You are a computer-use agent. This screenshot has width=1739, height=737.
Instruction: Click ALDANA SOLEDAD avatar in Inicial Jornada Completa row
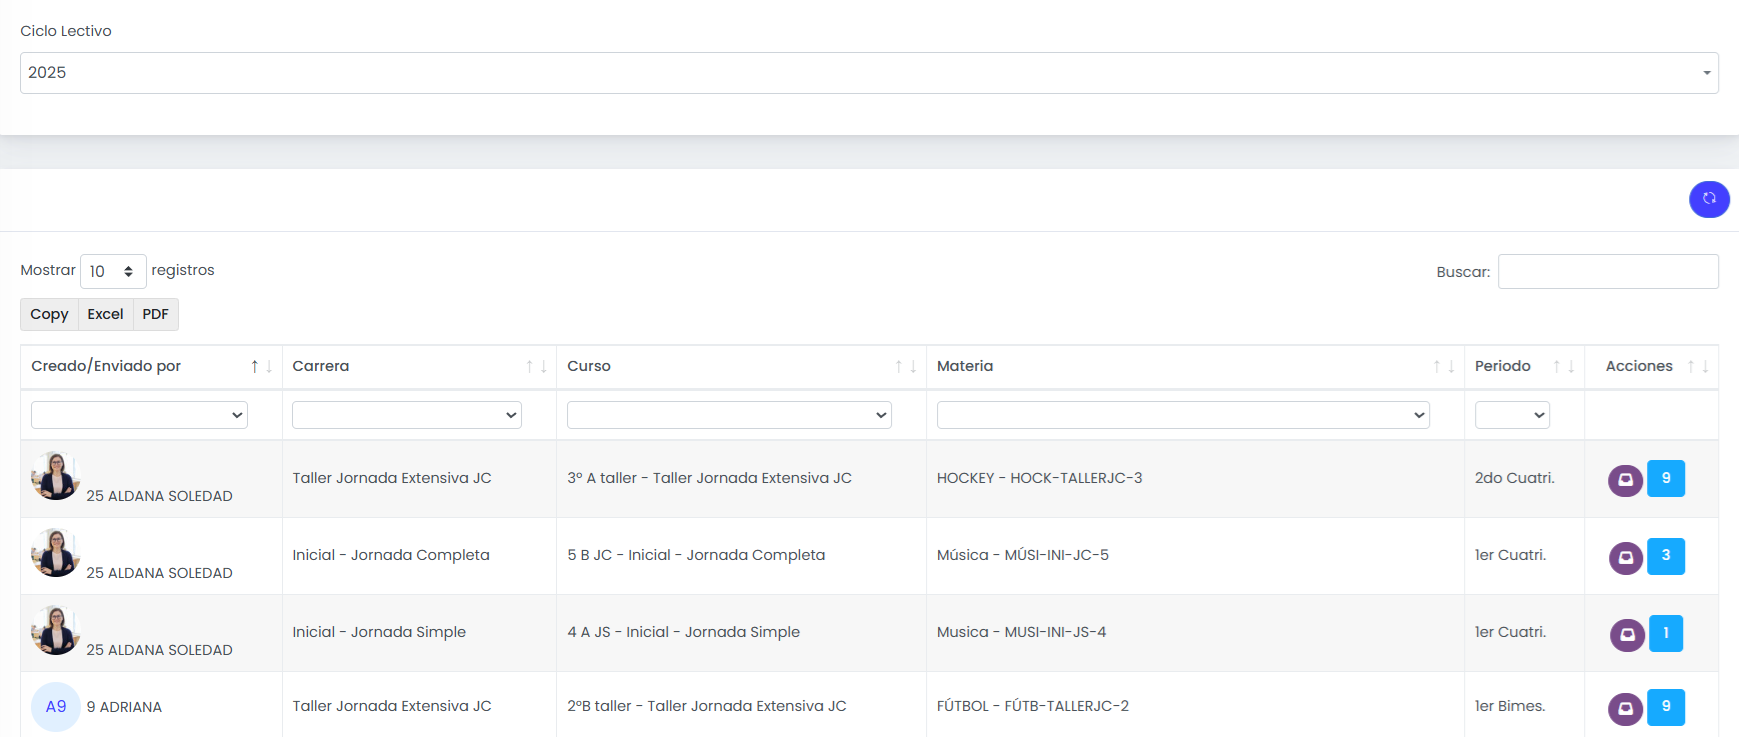pyautogui.click(x=56, y=552)
